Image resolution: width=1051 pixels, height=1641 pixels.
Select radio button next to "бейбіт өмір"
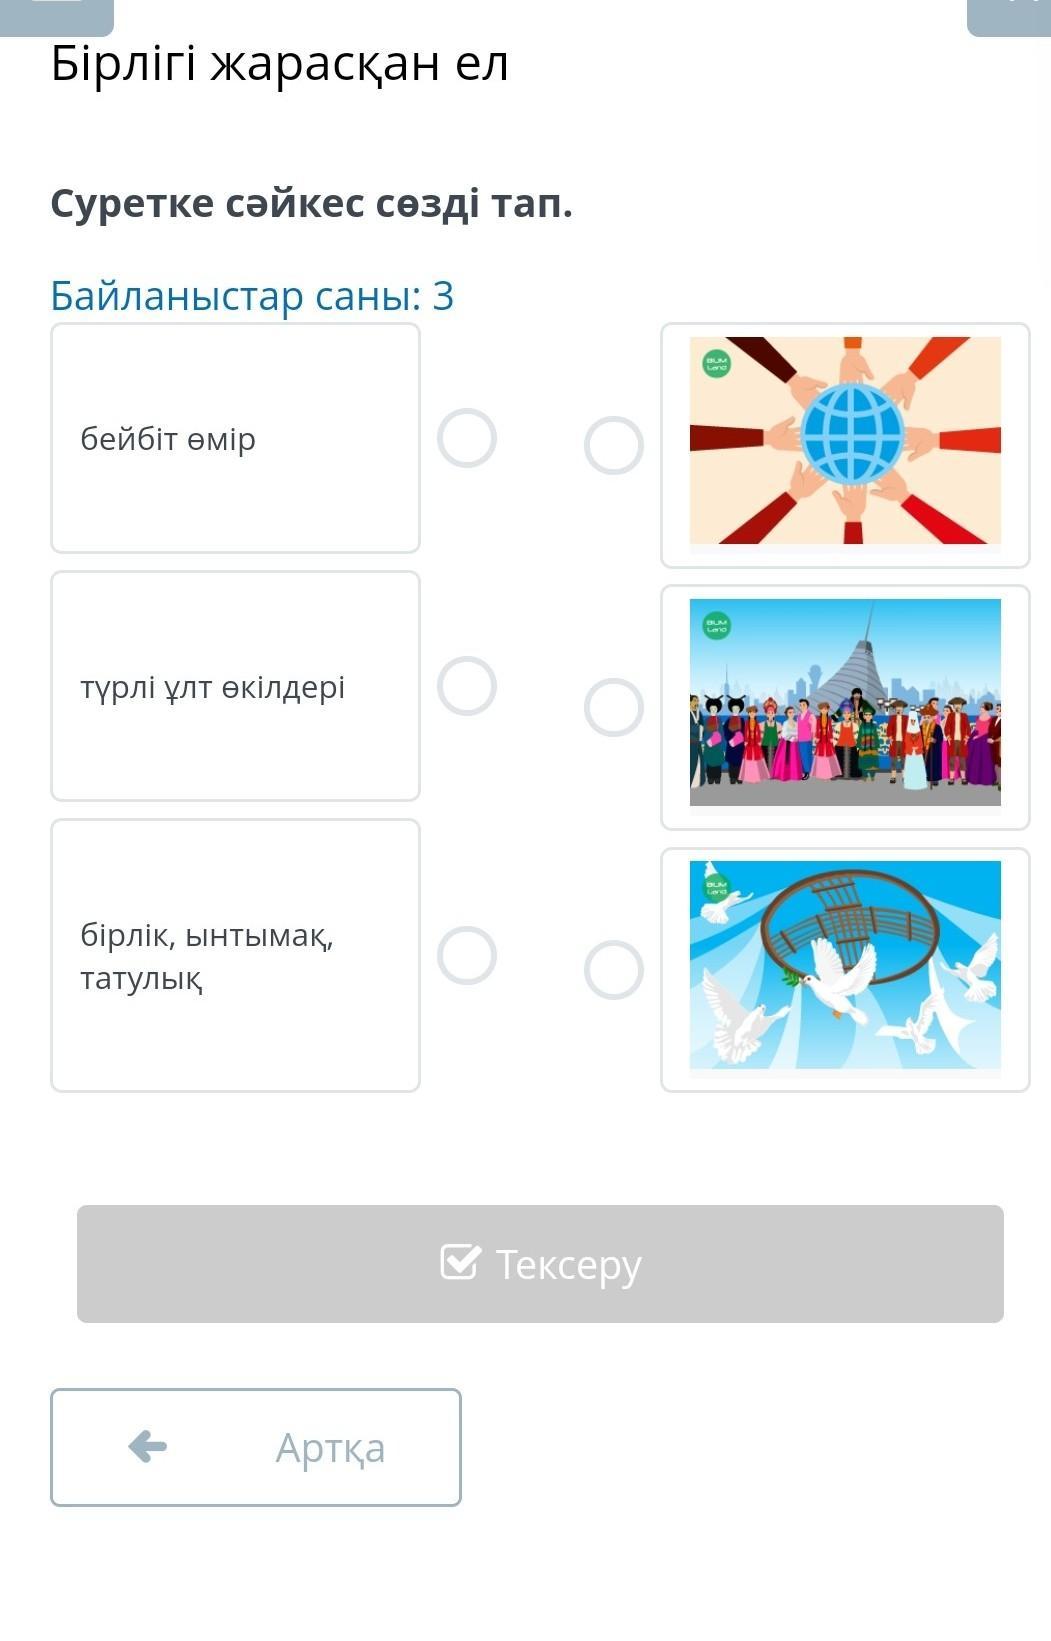pos(467,438)
